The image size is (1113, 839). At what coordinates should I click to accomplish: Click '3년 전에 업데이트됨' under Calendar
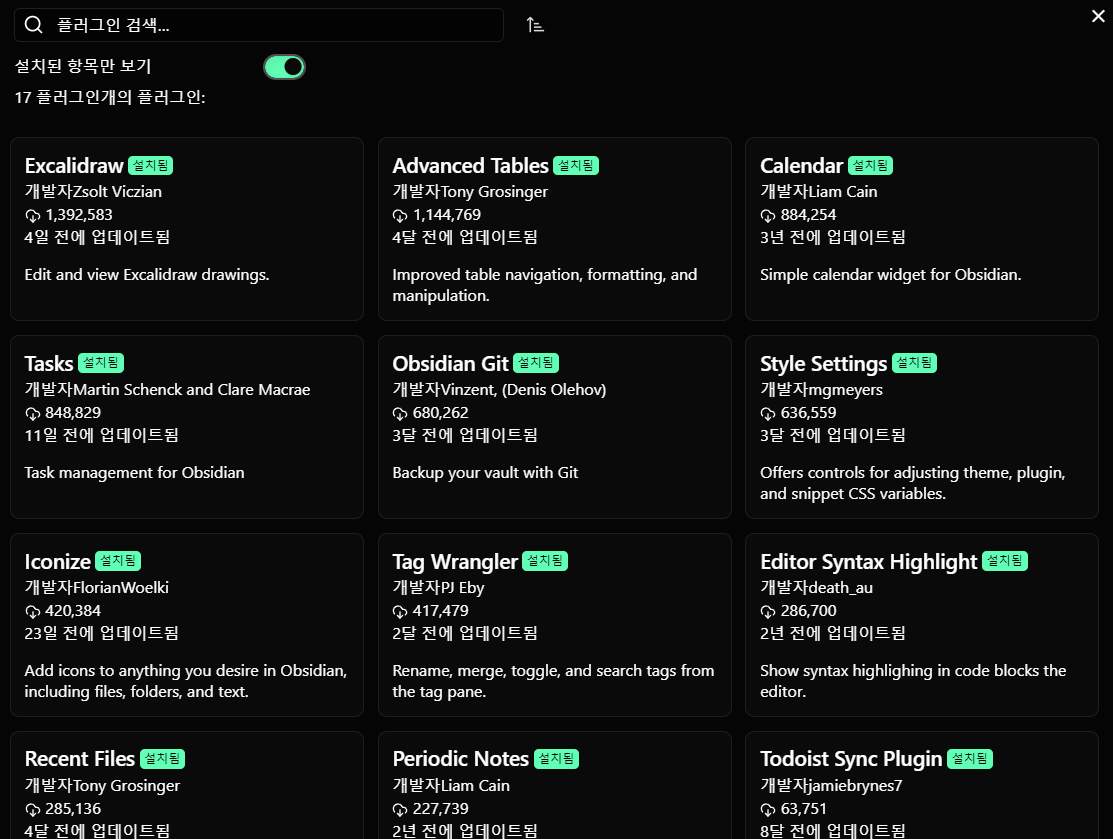pos(833,237)
